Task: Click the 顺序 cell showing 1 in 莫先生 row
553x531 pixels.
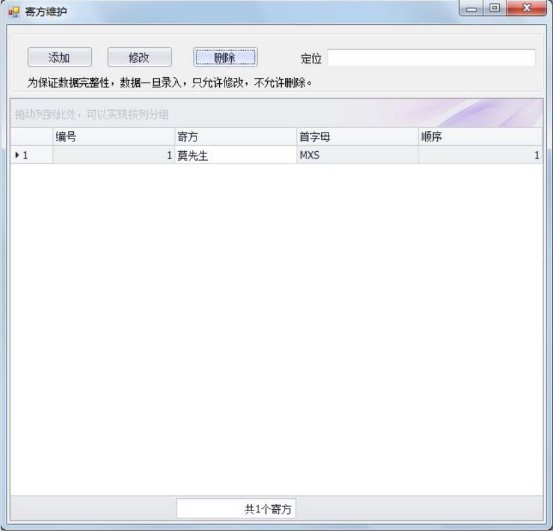Action: 480,155
